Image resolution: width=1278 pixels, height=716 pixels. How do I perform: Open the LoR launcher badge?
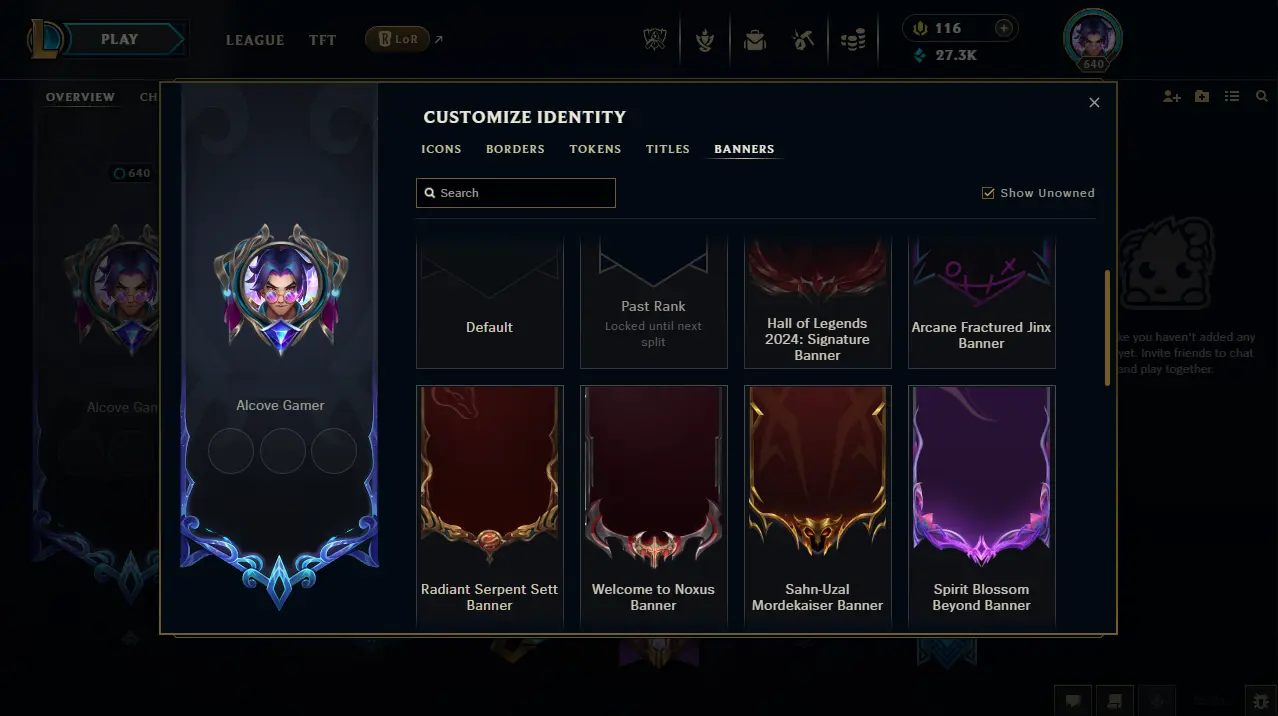pyautogui.click(x=397, y=40)
